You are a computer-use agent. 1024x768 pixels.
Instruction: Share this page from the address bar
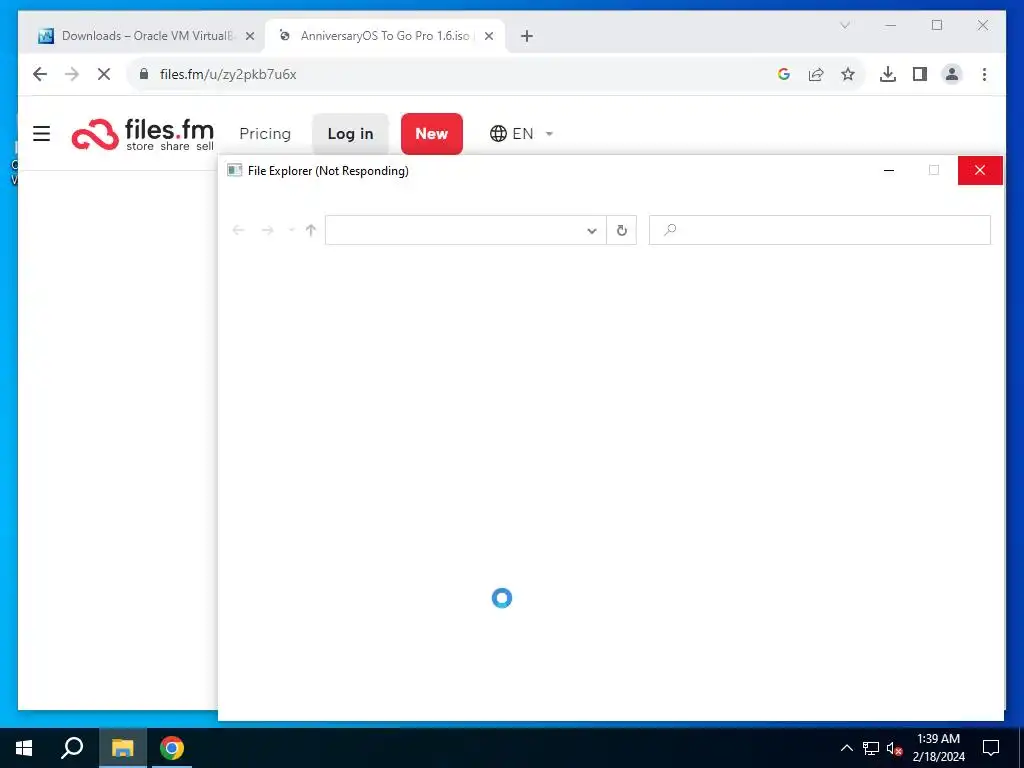click(x=816, y=74)
